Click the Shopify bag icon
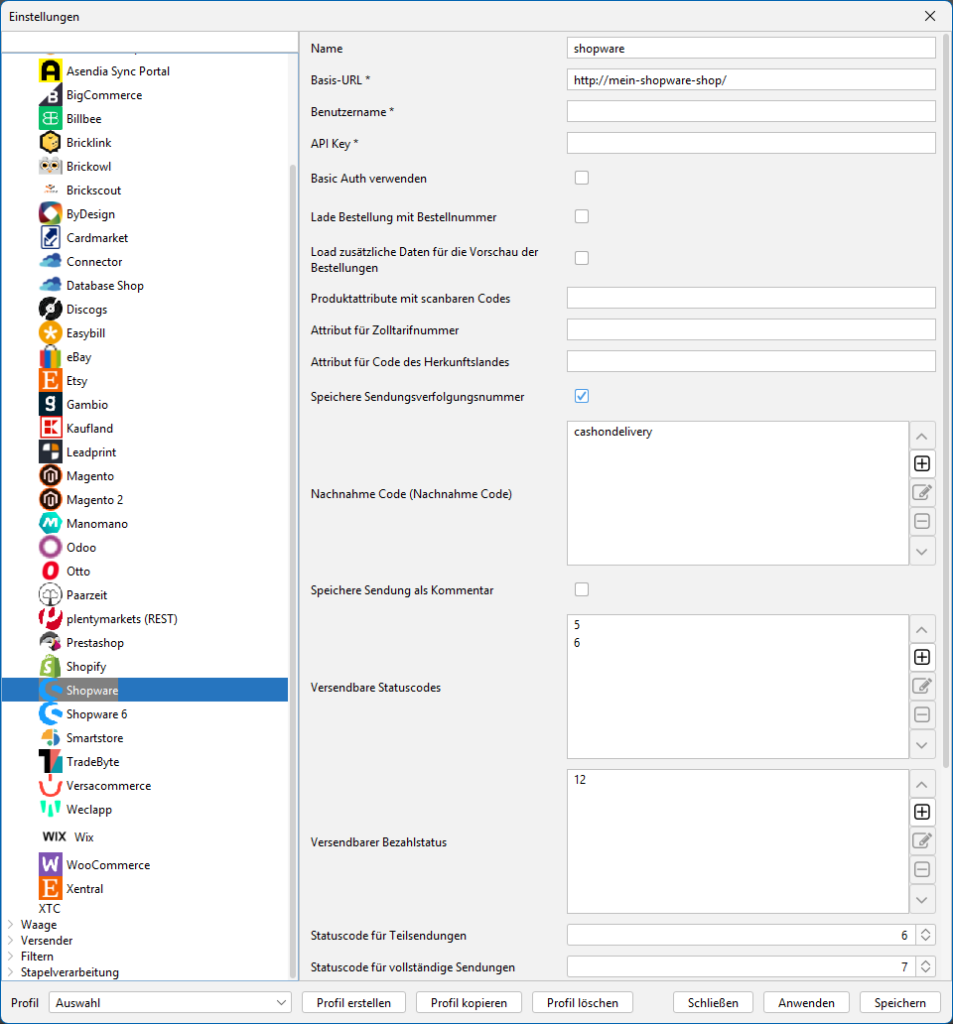This screenshot has width=953, height=1024. (x=50, y=666)
